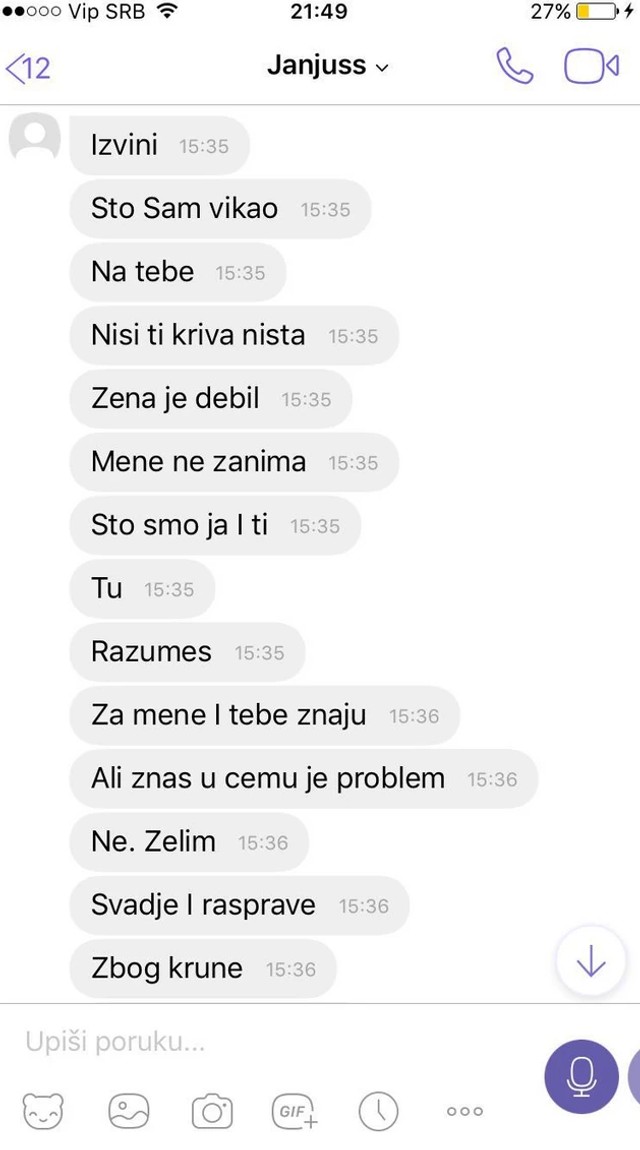The width and height of the screenshot is (640, 1150).
Task: Jump to latest messages with down arrow
Action: (591, 960)
